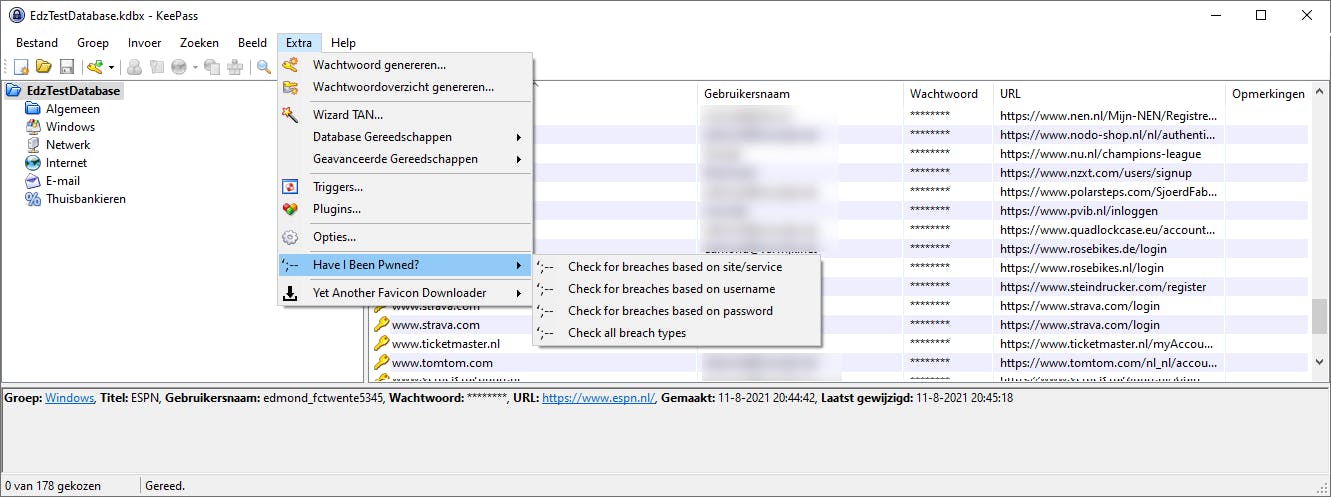Click the Find magnifier toolbar icon
1331x497 pixels.
(x=265, y=67)
